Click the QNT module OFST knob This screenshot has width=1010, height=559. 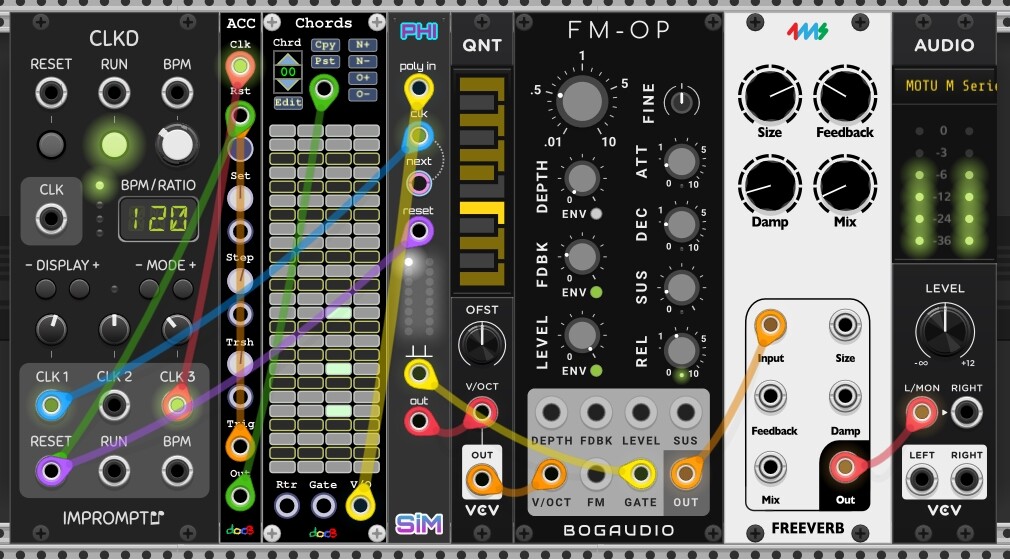(482, 345)
